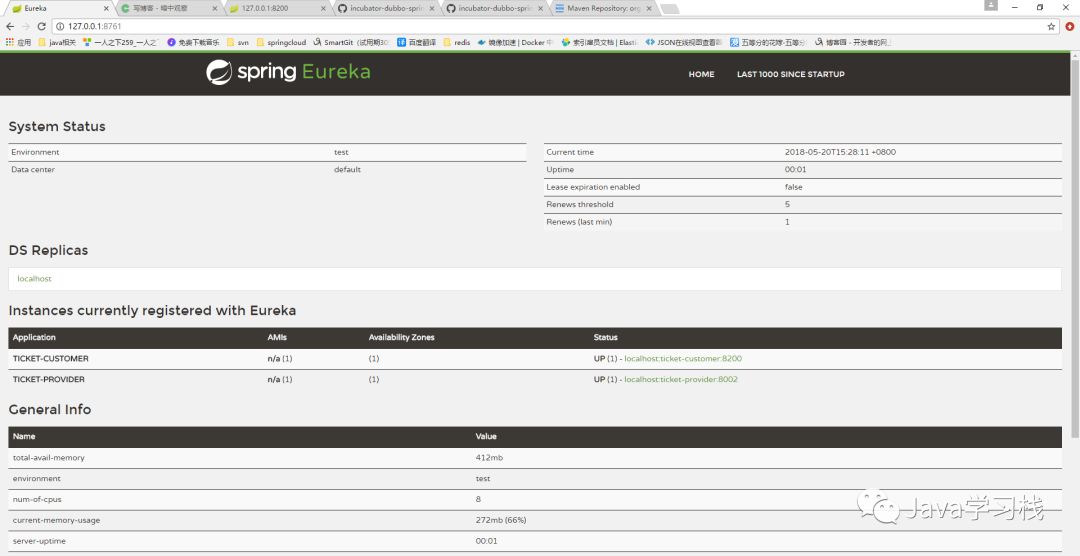This screenshot has height=556, width=1080.
Task: Click the 'Renews (last min)' row label
Action: [579, 222]
